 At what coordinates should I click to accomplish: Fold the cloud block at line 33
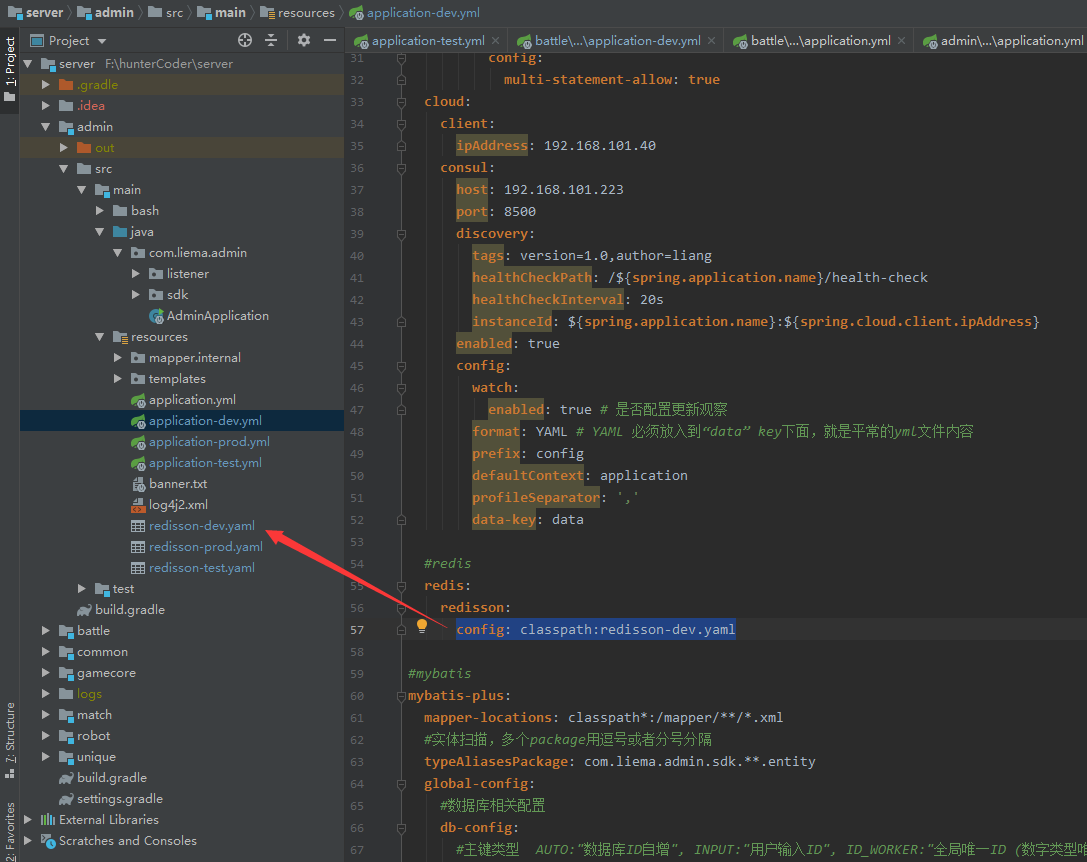(x=401, y=102)
